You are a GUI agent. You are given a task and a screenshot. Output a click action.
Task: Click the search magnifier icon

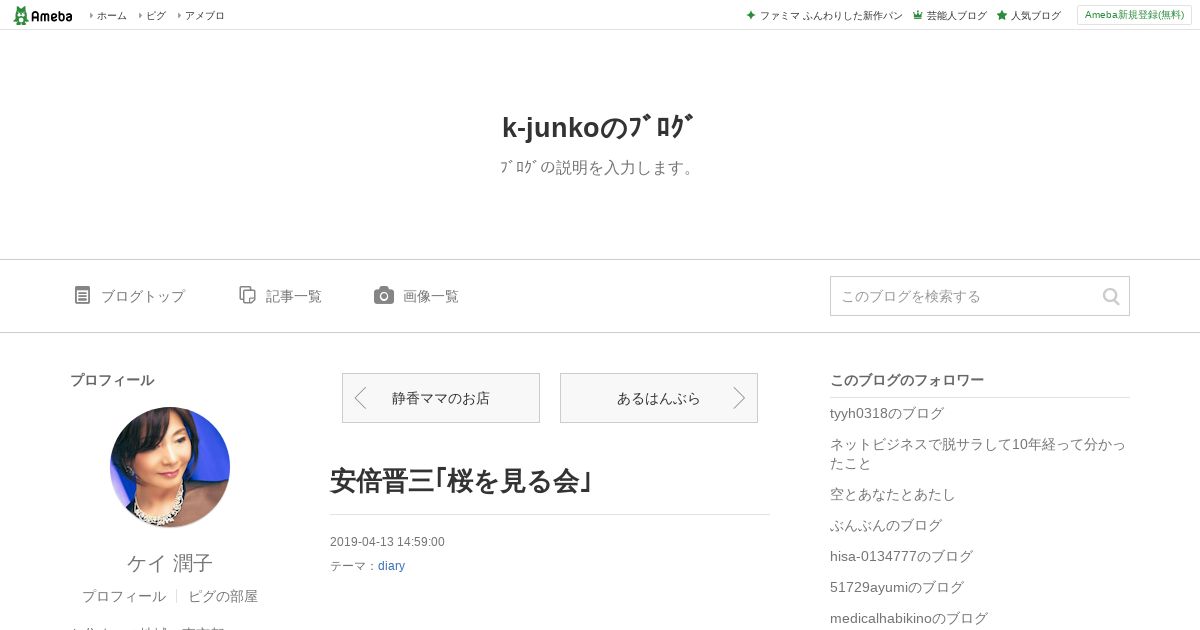[x=1111, y=296]
